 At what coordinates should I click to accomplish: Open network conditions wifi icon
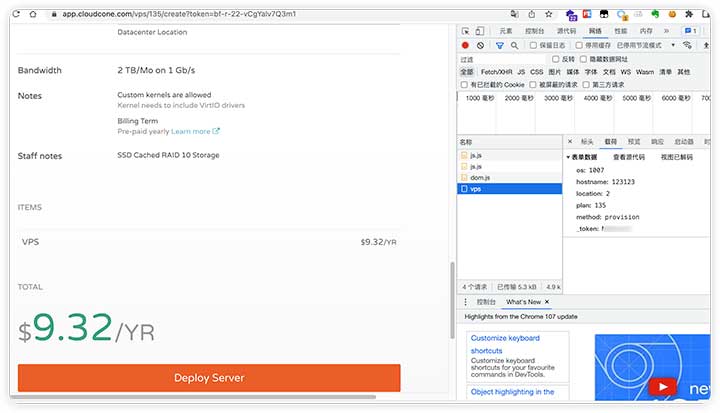[x=687, y=45]
